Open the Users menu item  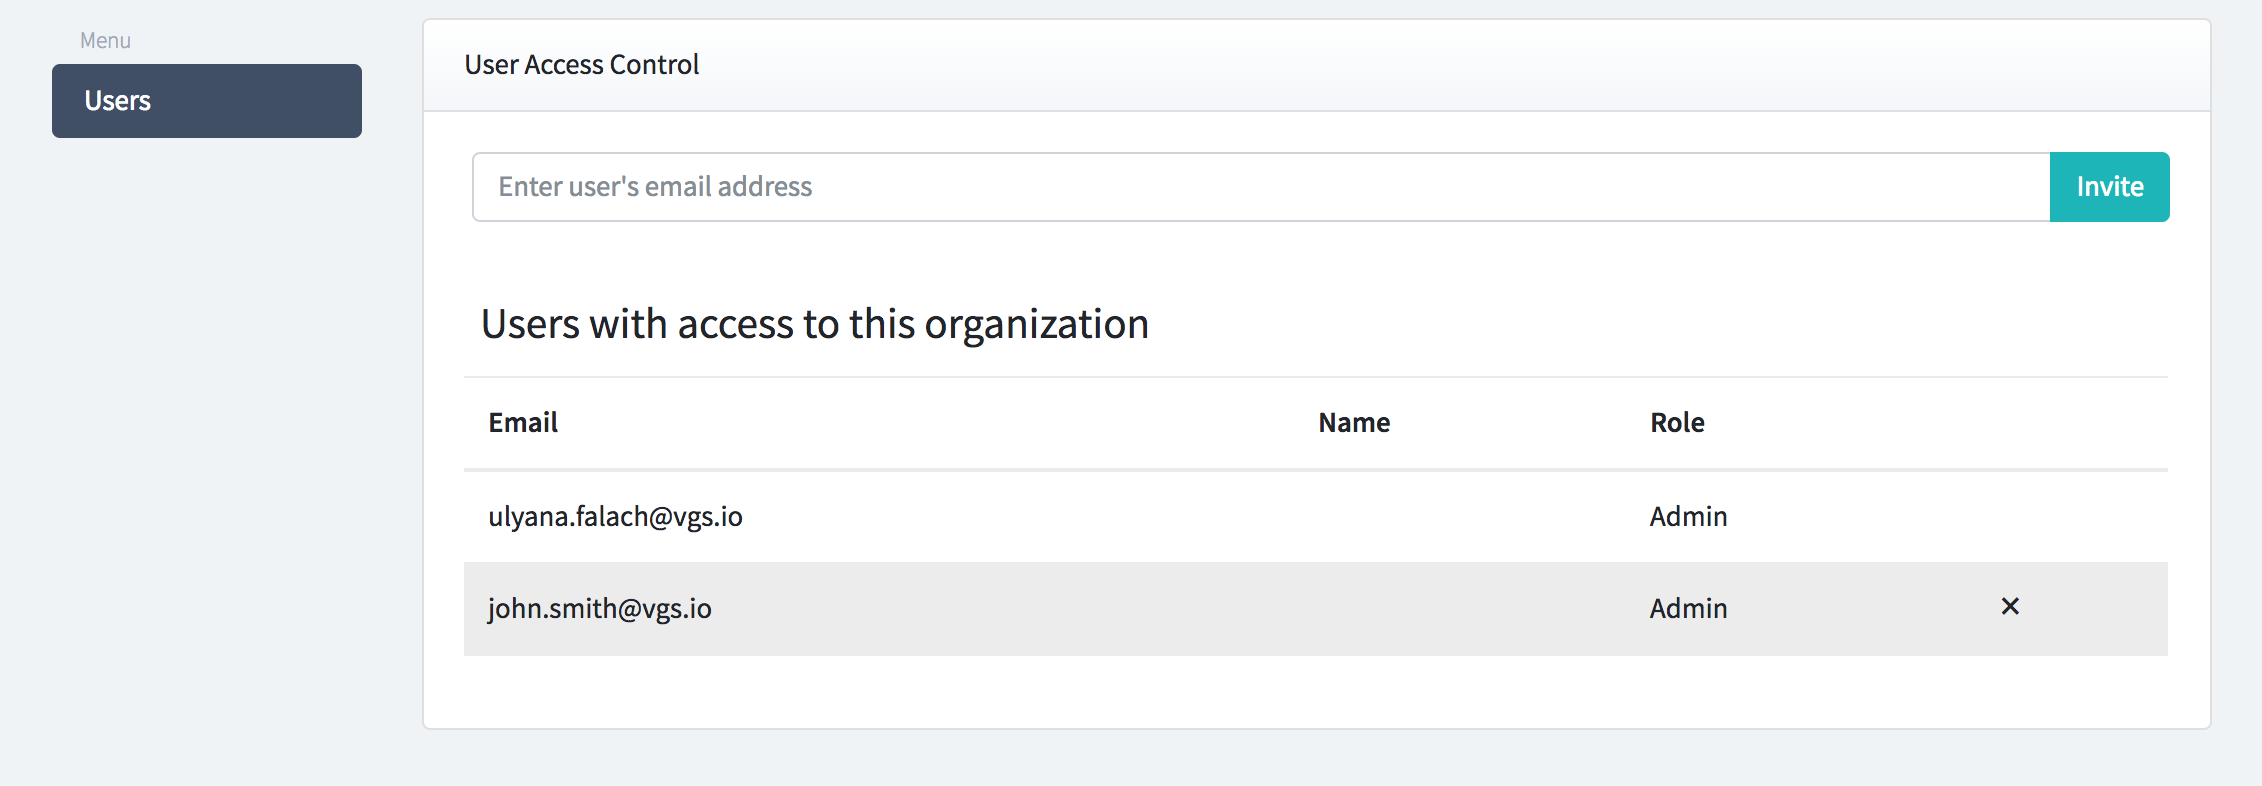(x=207, y=101)
